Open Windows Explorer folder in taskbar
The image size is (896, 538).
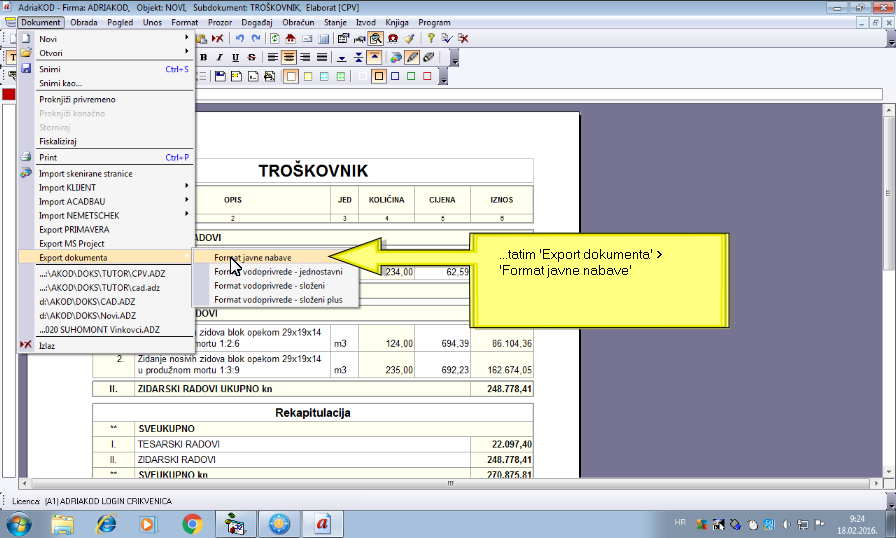click(62, 524)
